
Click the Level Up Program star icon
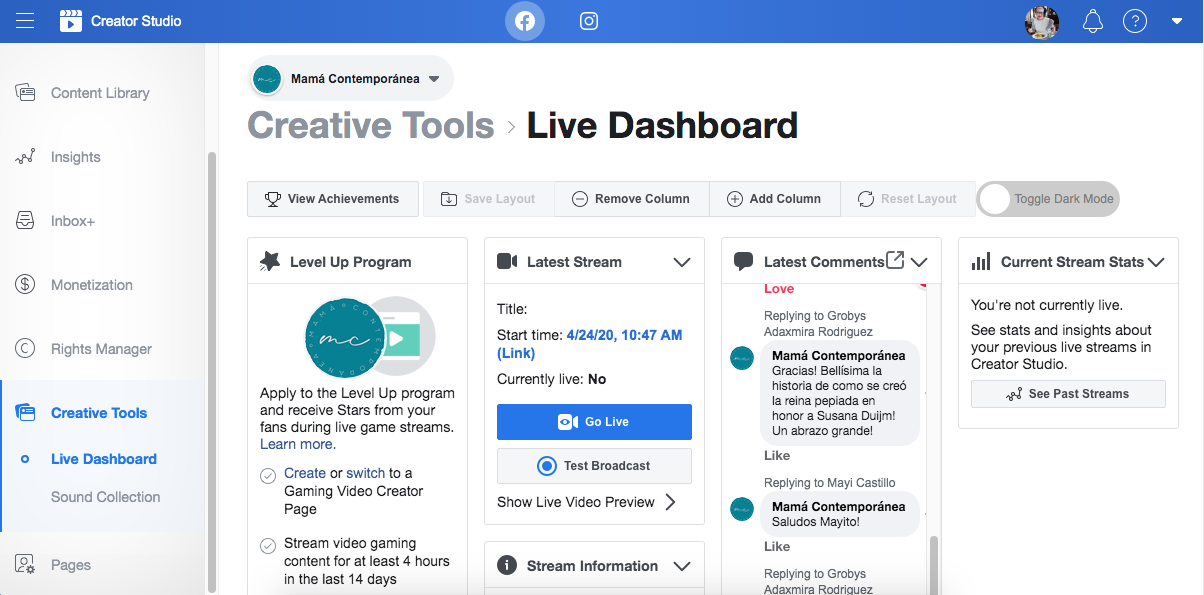coord(269,262)
